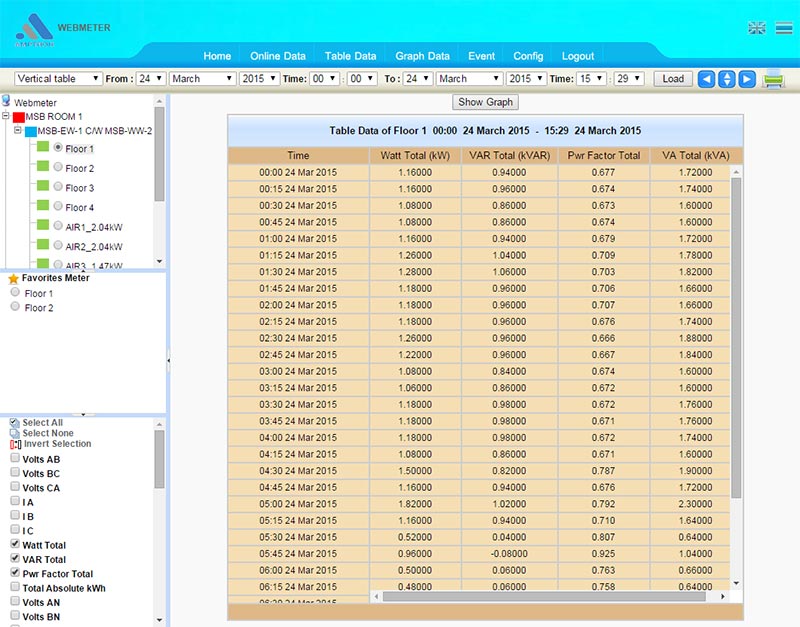Screen dimensions: 800x627
Task: Click the meter tree scrollbar thumb
Action: pos(159,154)
